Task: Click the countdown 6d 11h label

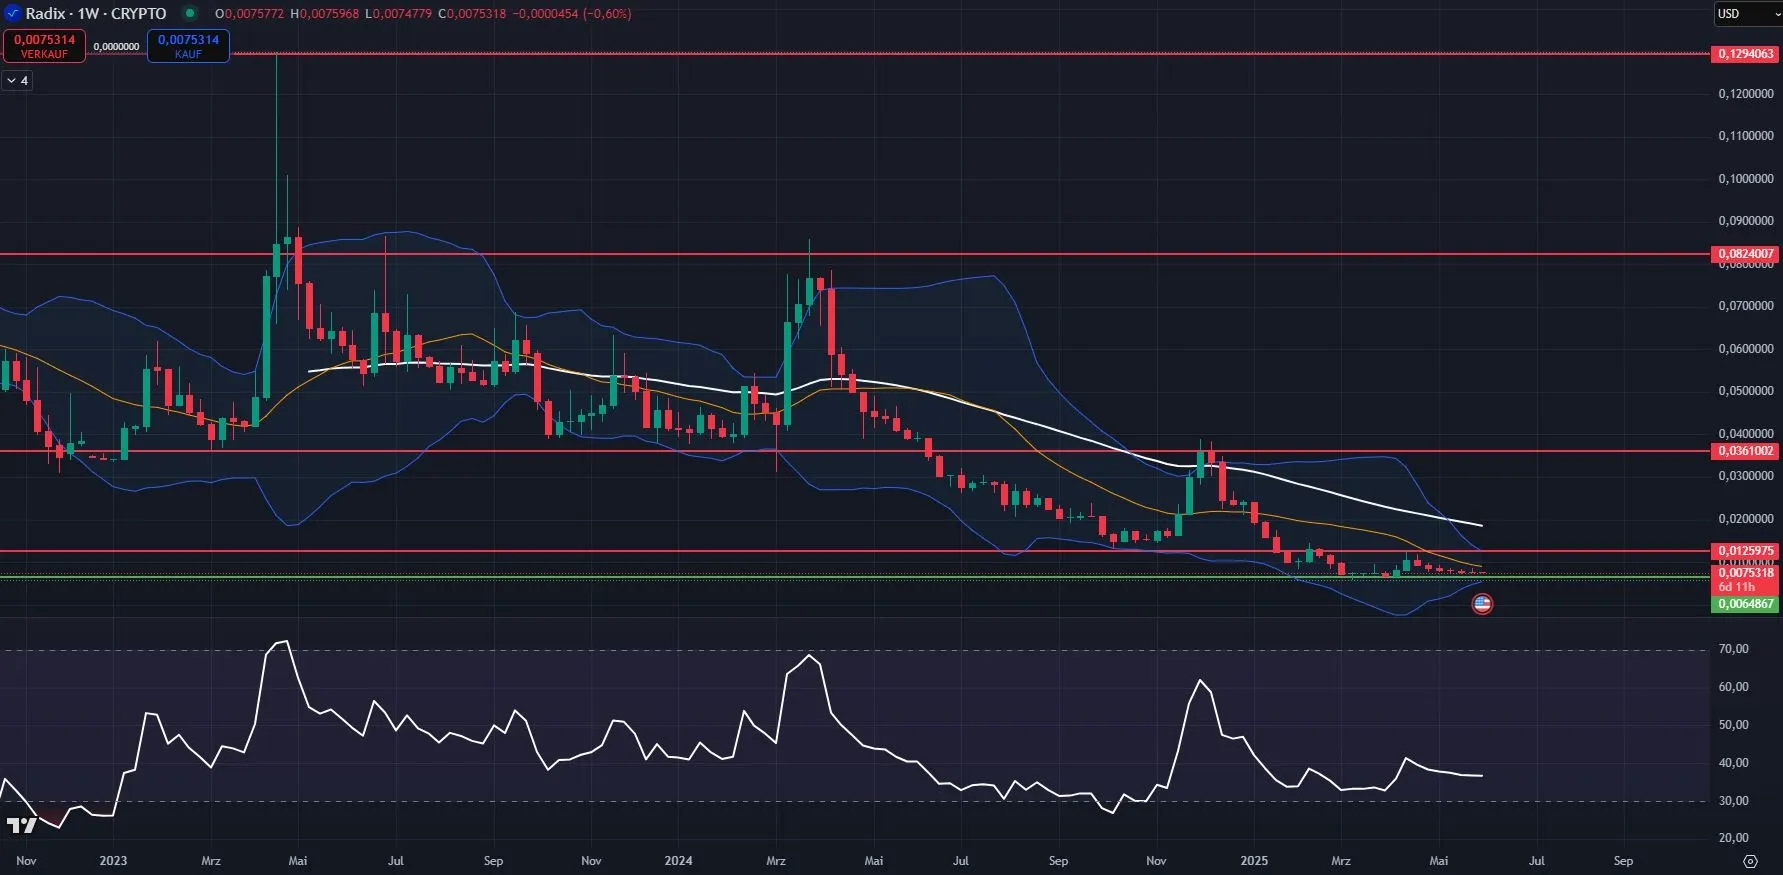Action: click(x=1737, y=587)
